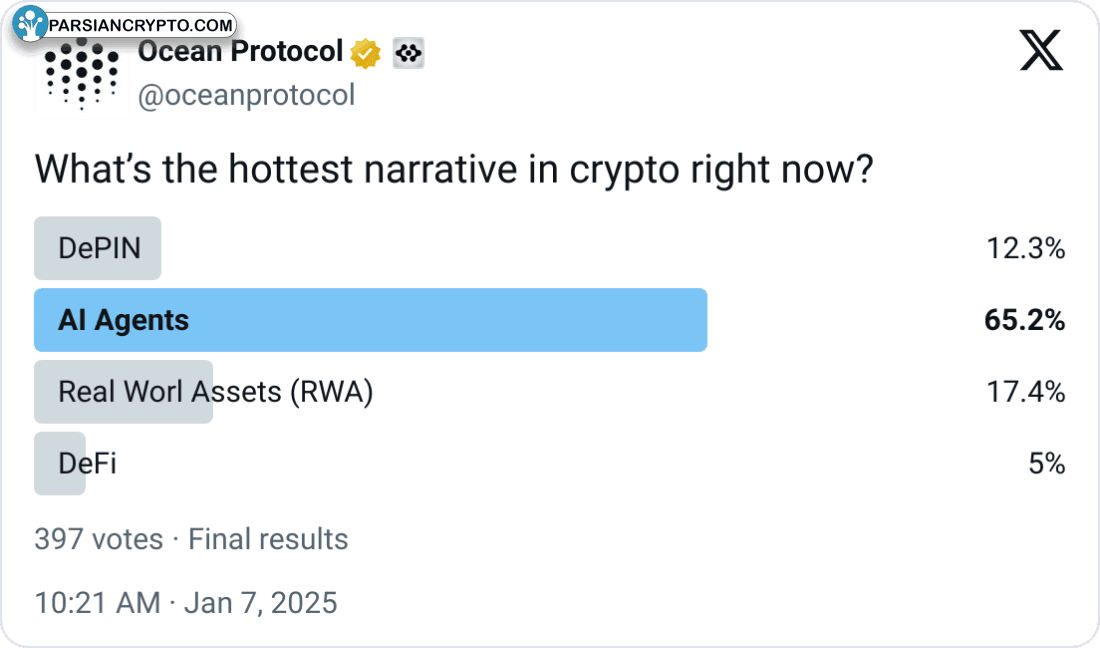1100x648 pixels.
Task: Click the 65.2% result for AI Agents
Action: pos(1024,320)
